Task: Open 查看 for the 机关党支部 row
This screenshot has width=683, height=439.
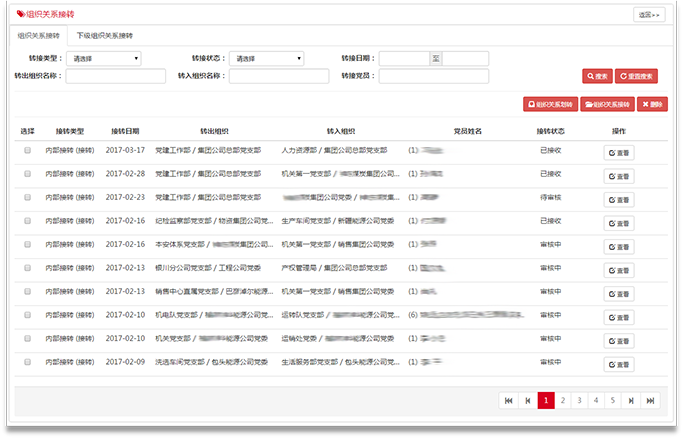Action: 619,341
